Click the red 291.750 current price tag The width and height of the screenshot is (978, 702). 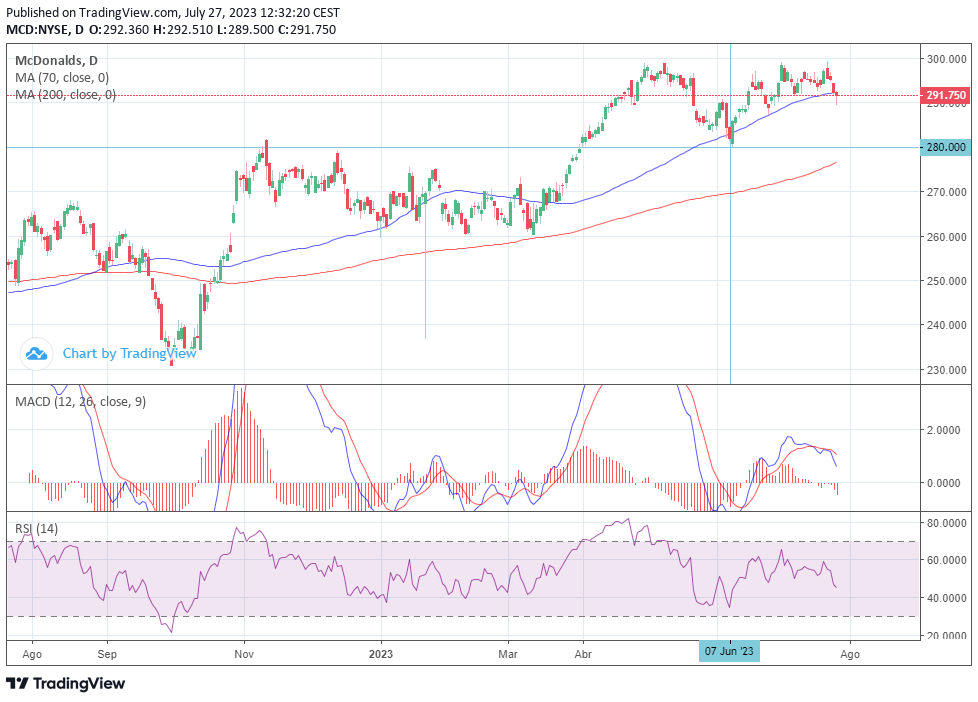(x=946, y=95)
